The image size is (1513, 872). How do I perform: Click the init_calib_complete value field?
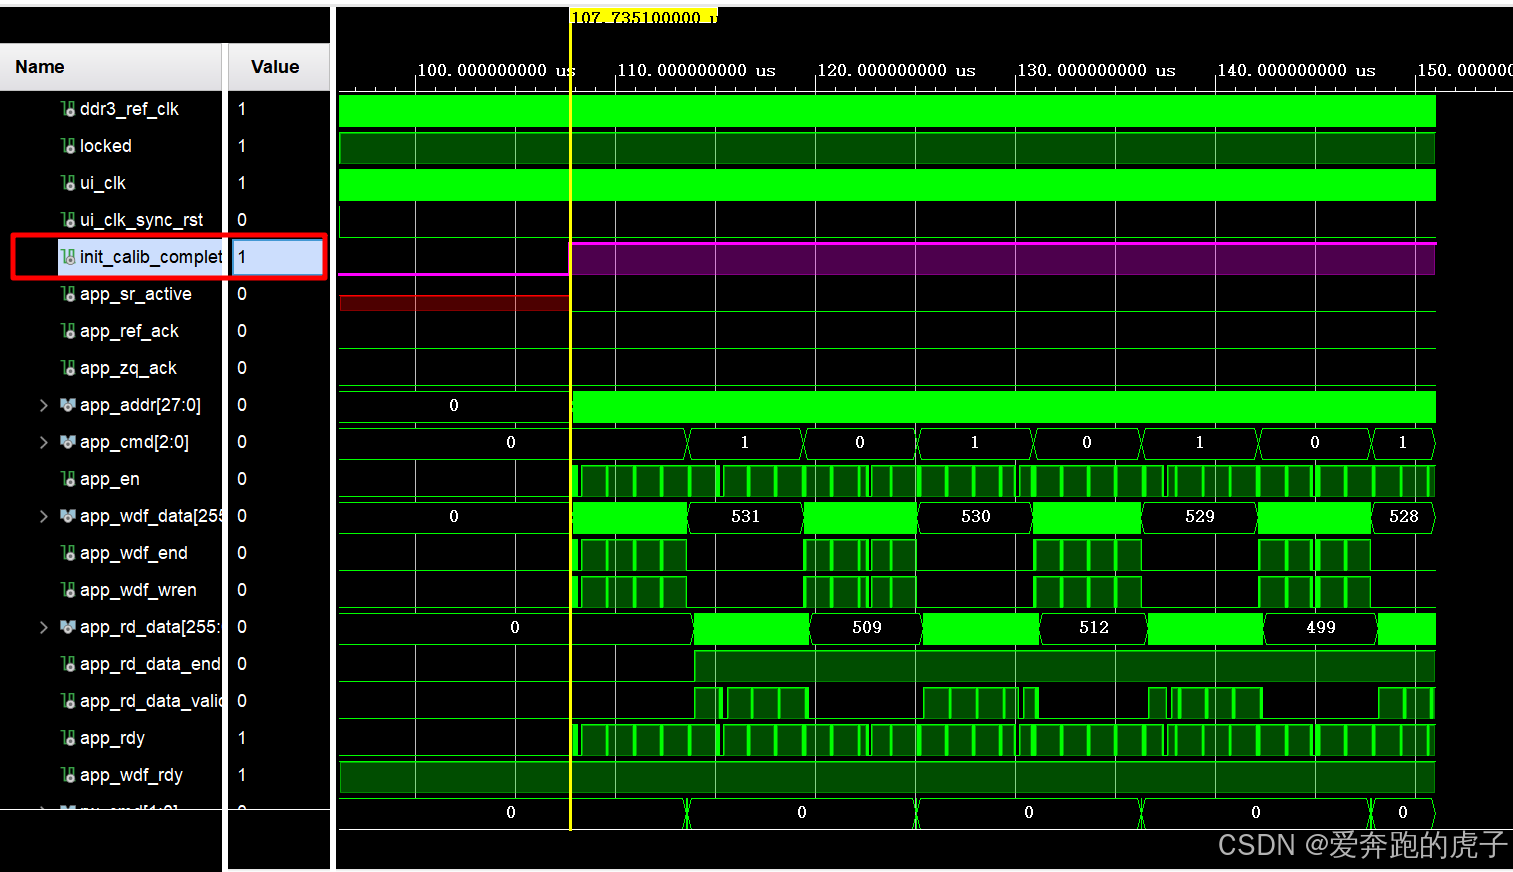click(278, 257)
